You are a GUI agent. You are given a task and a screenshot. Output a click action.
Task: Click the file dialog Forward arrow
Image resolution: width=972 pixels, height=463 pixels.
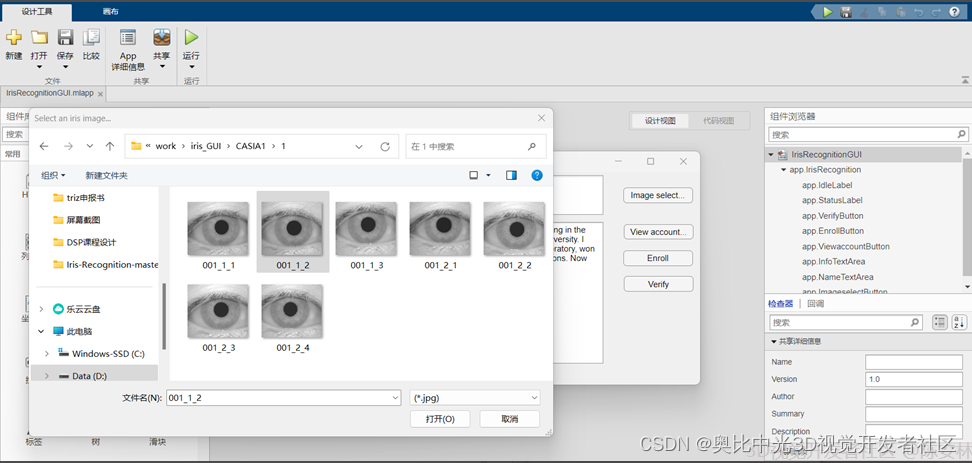coord(68,146)
